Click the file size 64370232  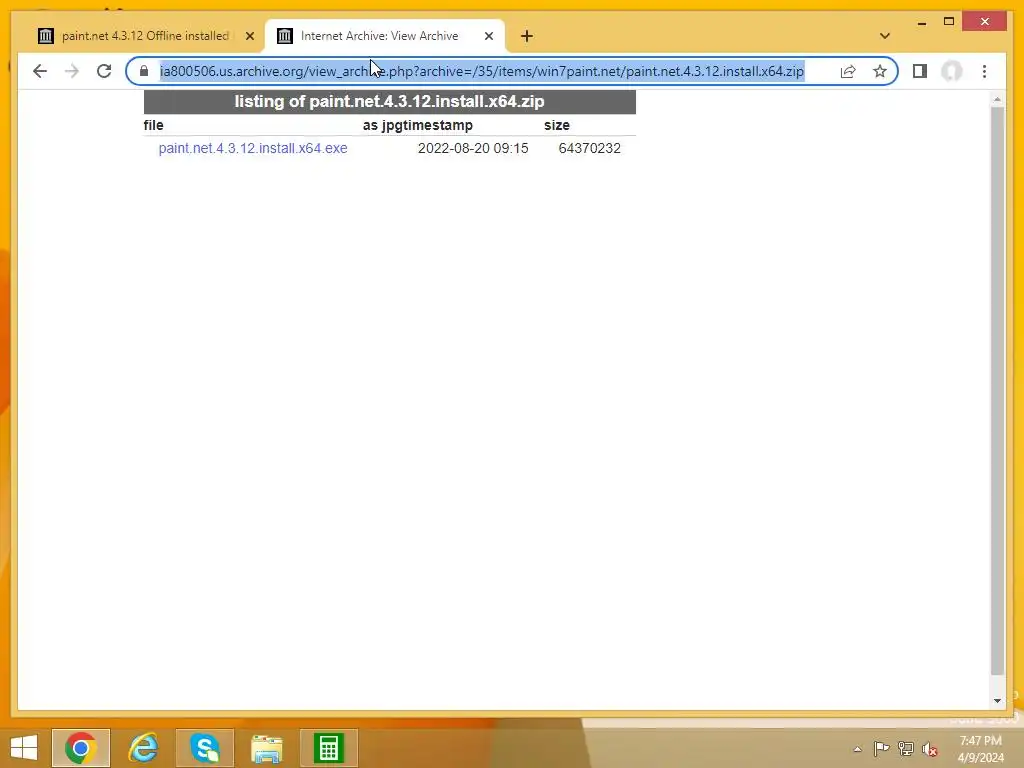click(589, 148)
